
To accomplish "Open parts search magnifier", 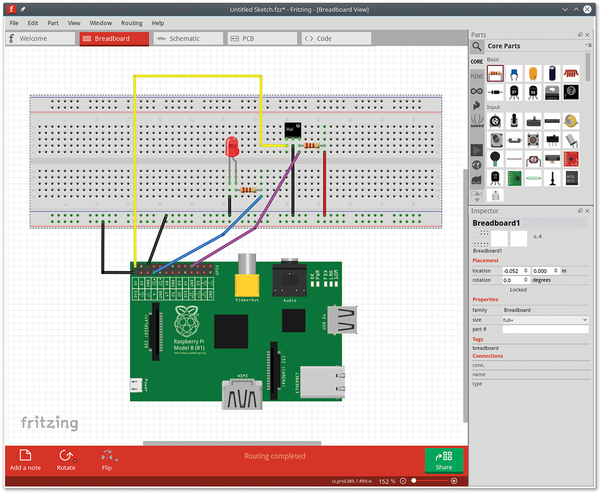I will [x=477, y=47].
